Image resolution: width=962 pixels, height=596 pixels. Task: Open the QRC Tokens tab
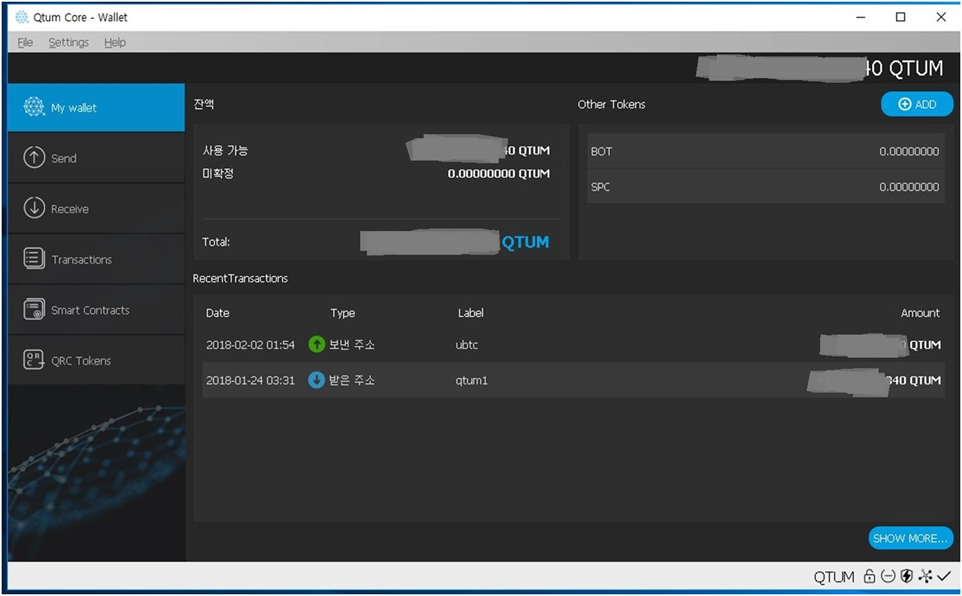tap(96, 360)
